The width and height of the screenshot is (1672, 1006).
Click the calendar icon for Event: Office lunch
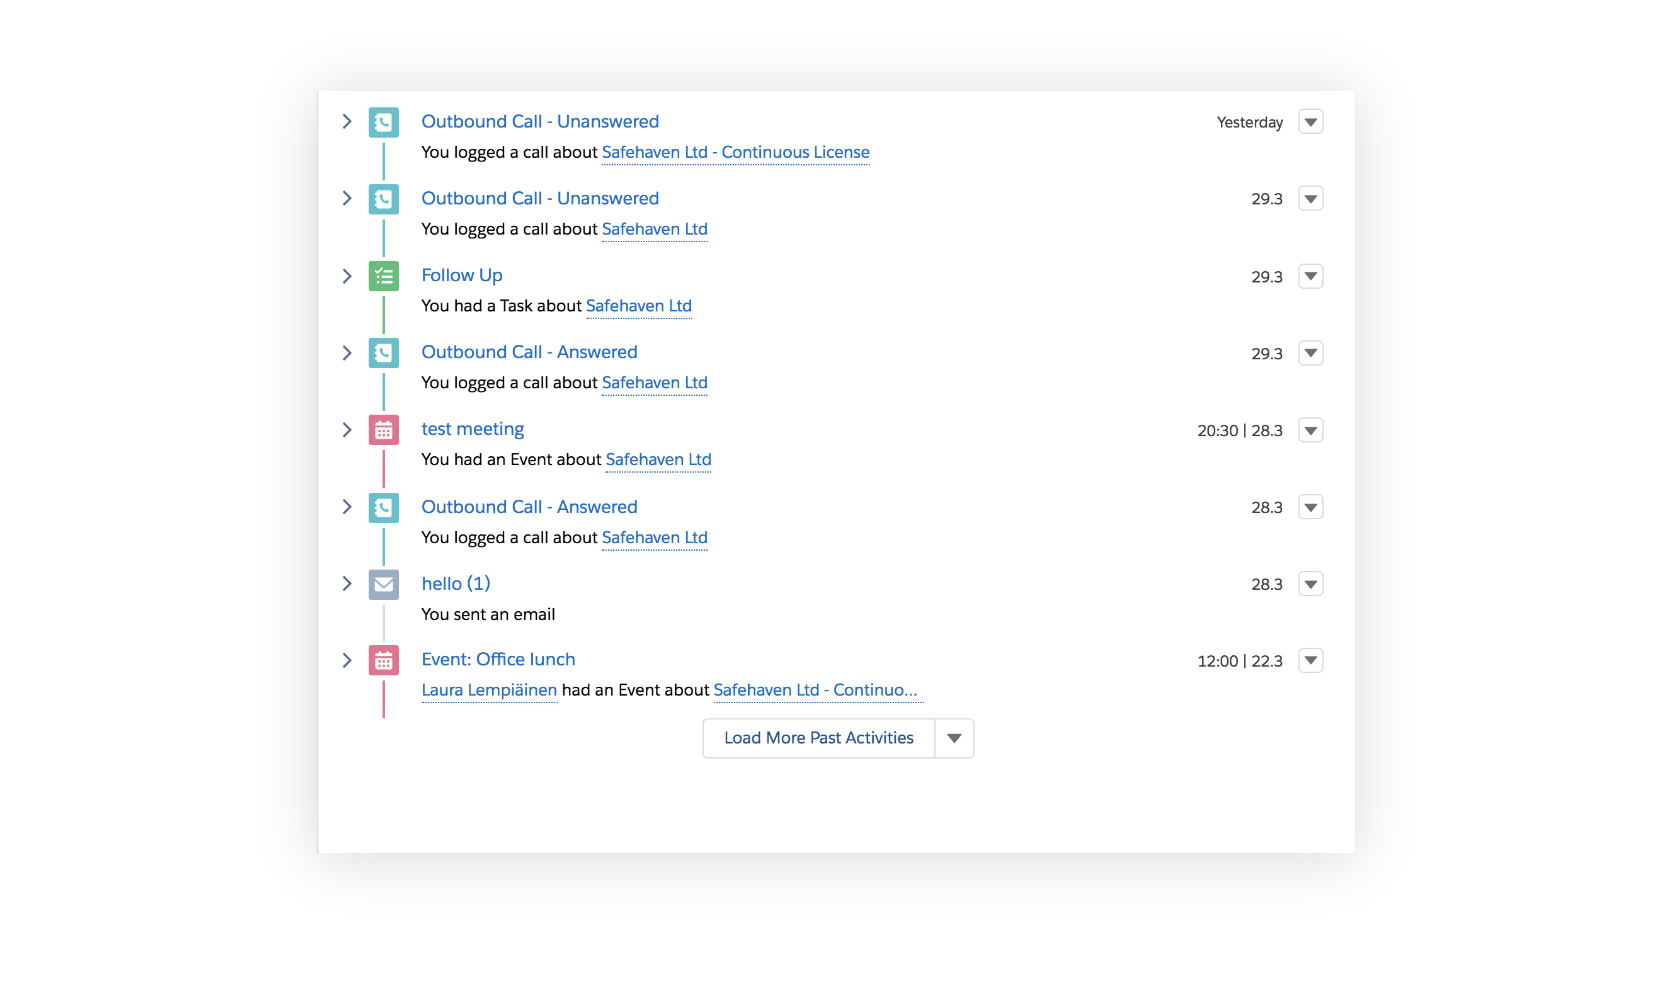point(383,660)
